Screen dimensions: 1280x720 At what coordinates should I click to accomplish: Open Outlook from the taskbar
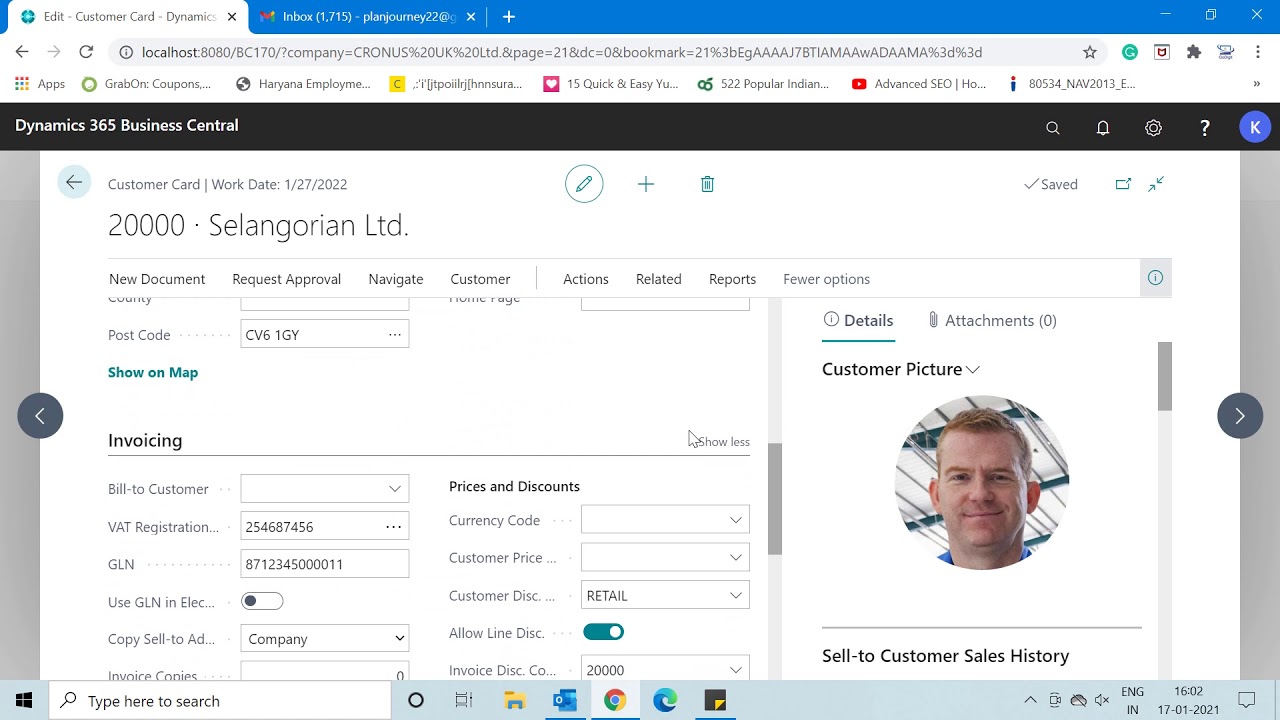click(x=565, y=701)
